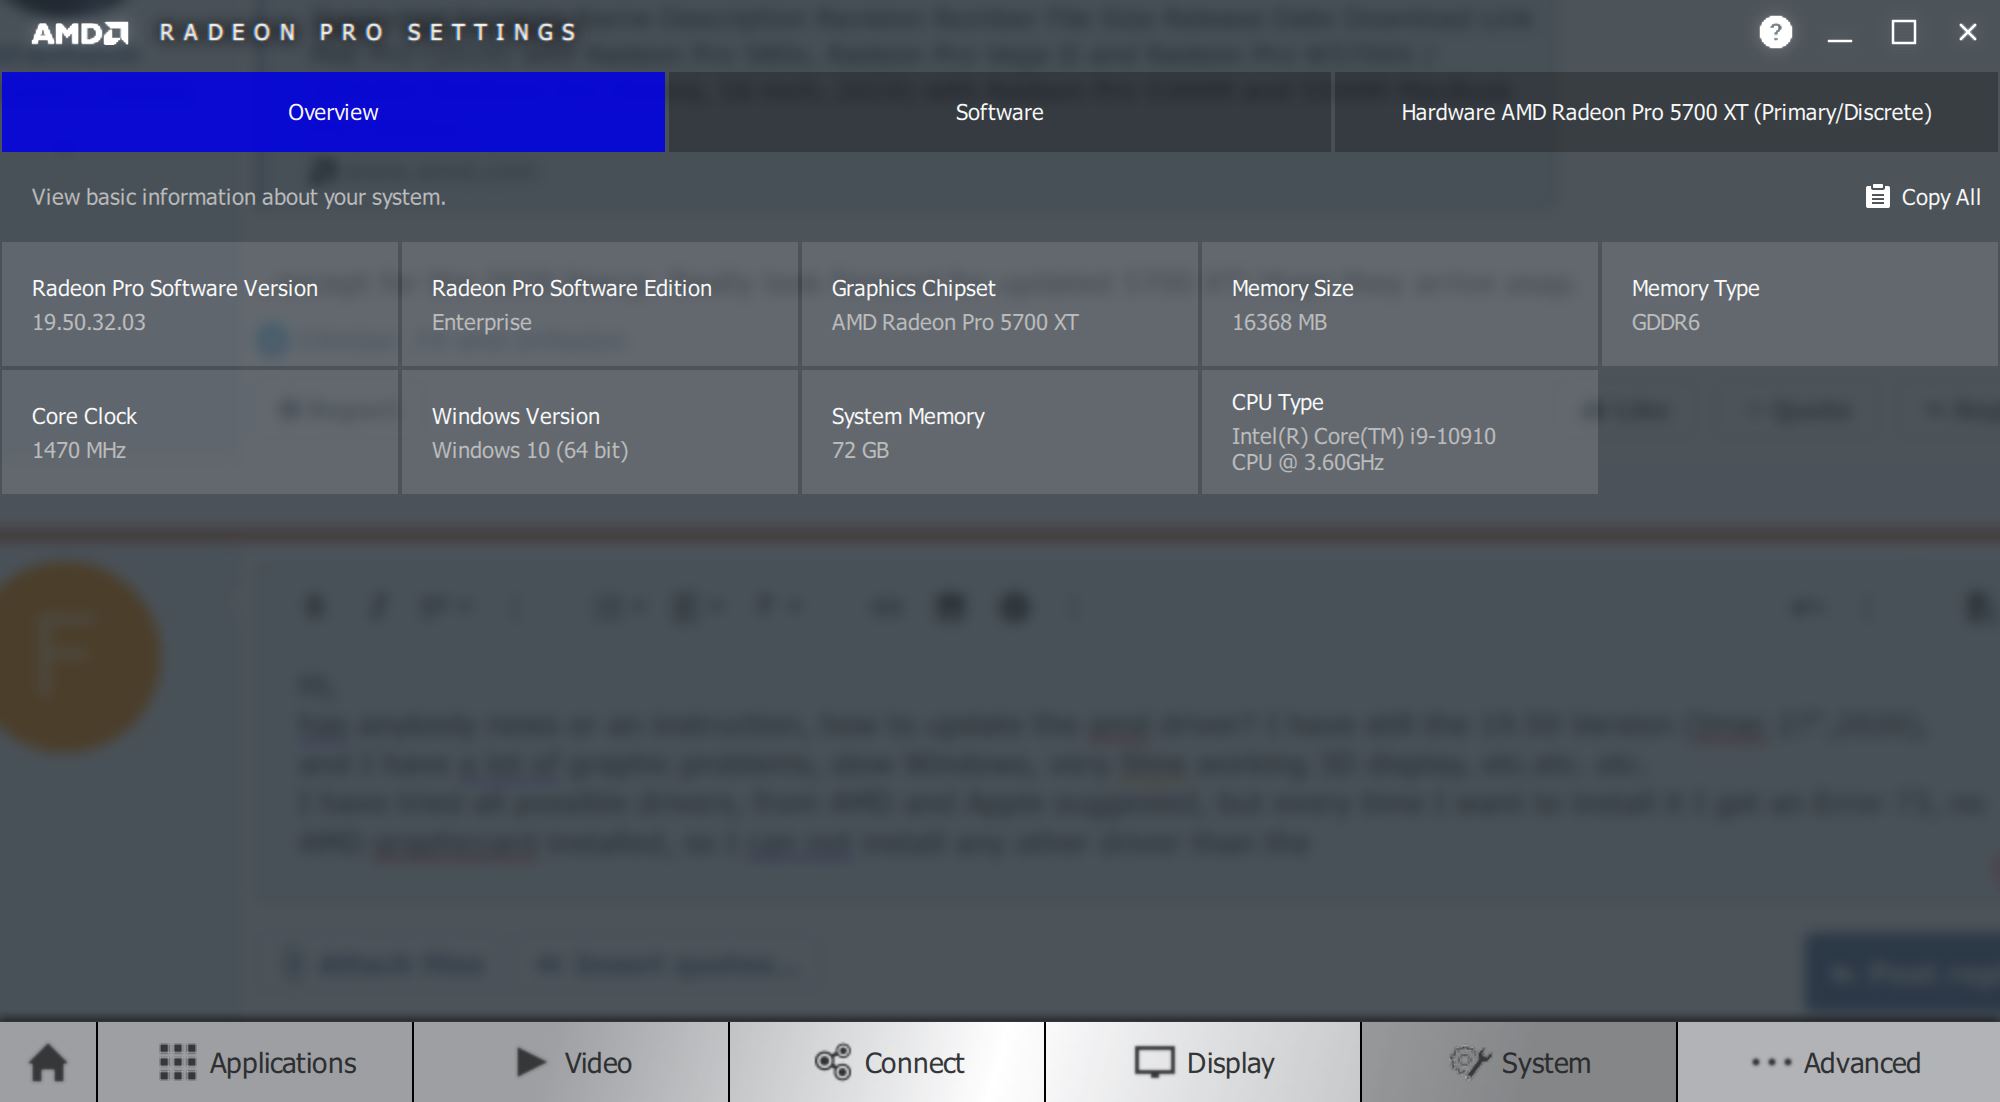The height and width of the screenshot is (1102, 2000).
Task: Switch to the Software tab
Action: (999, 112)
